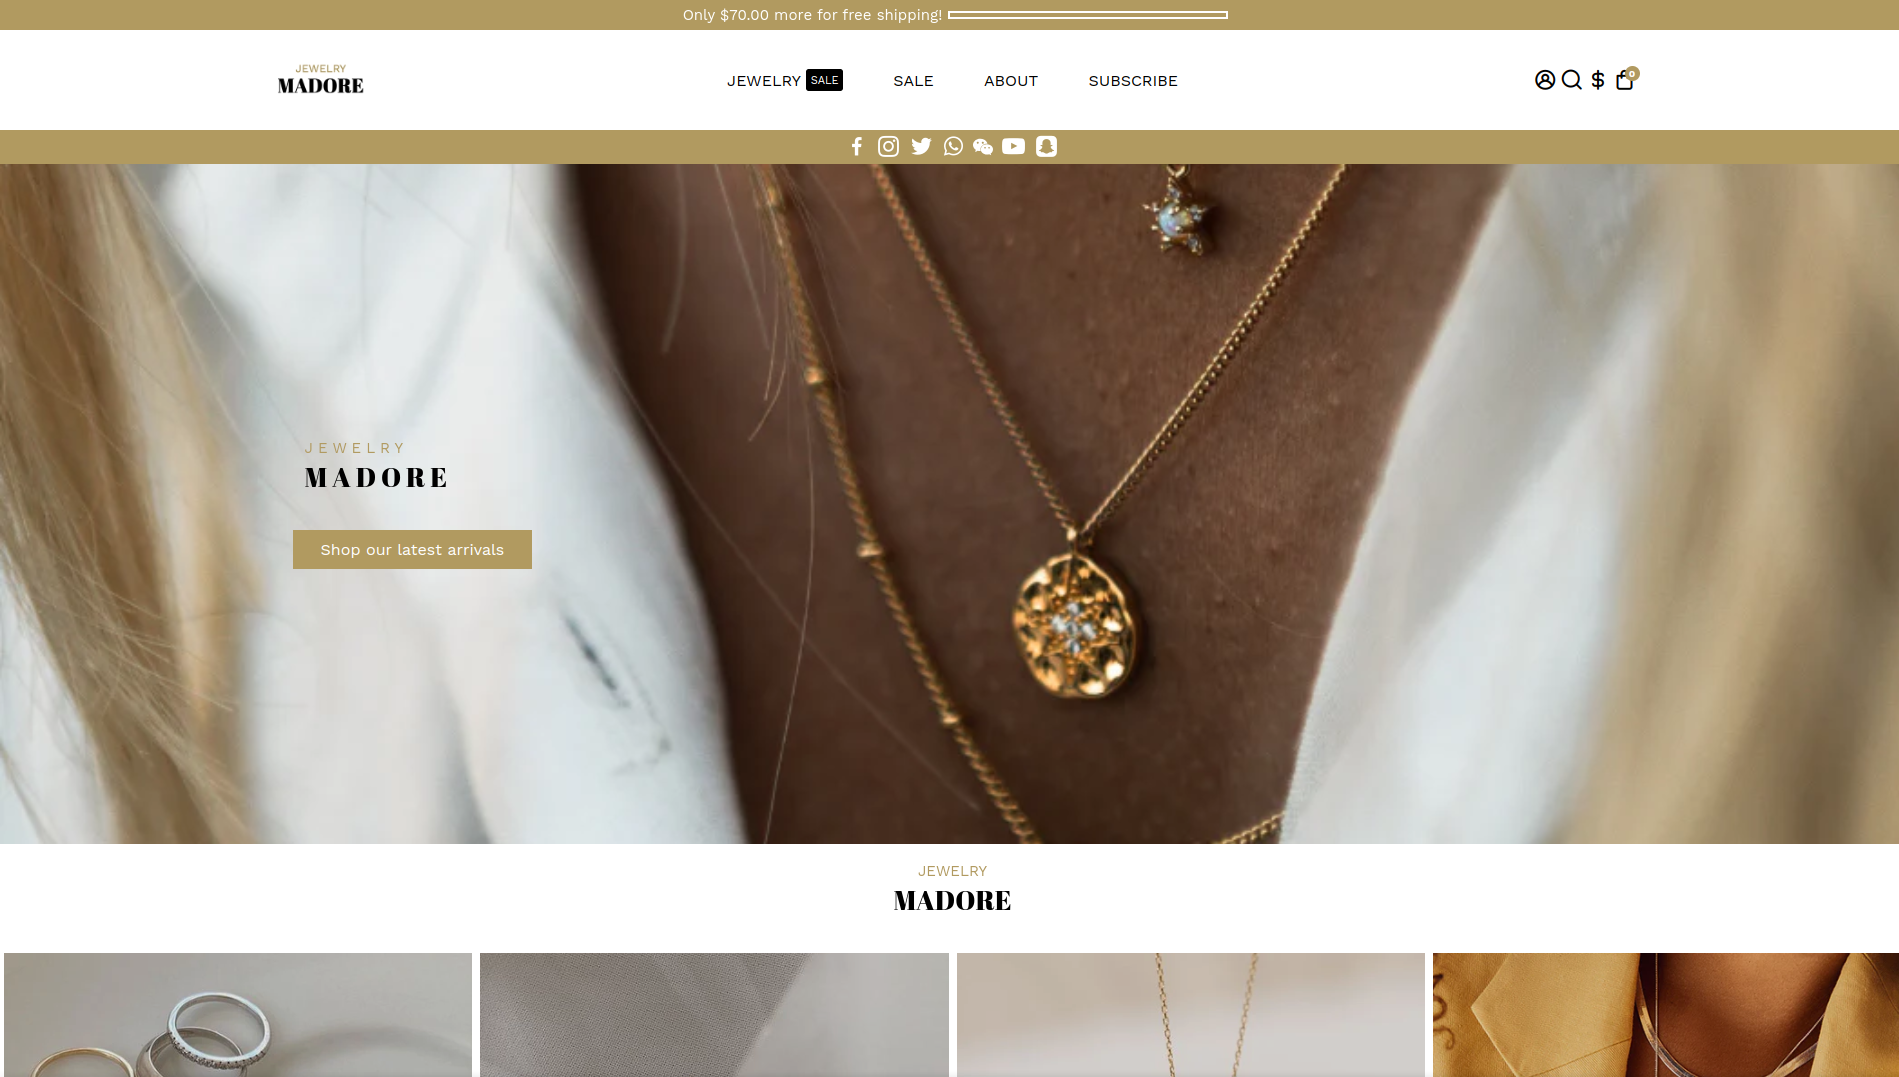This screenshot has width=1899, height=1077.
Task: Open the search magnifier icon
Action: coord(1572,80)
